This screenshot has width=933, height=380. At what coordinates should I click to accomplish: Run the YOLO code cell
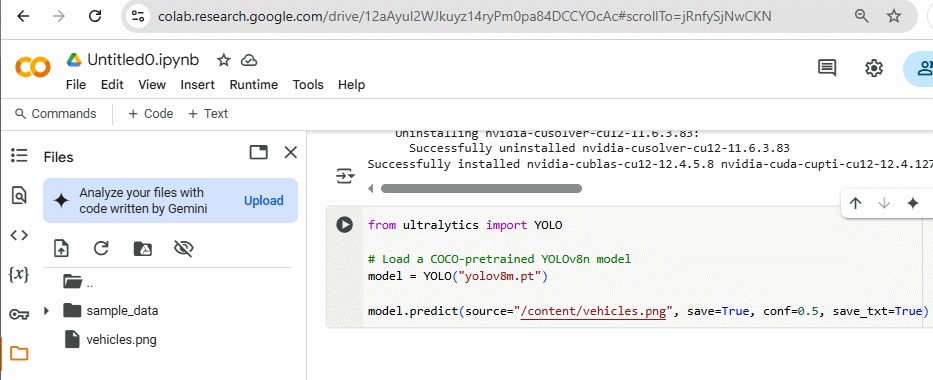point(345,225)
